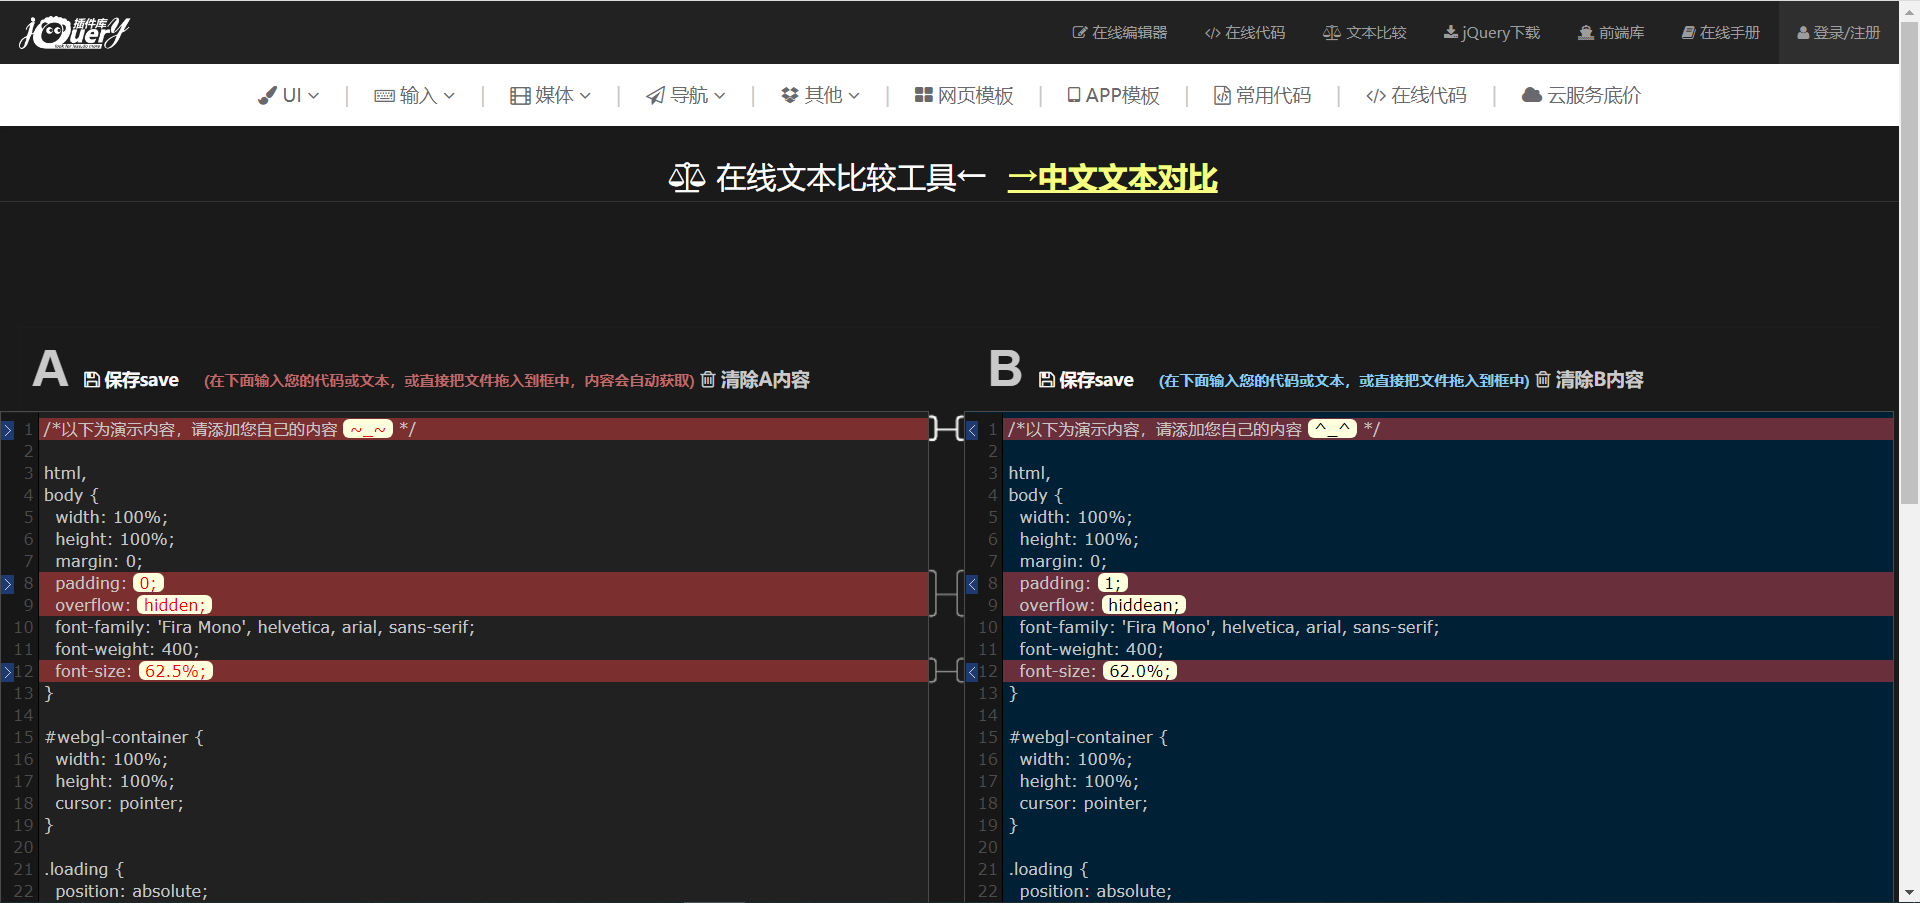This screenshot has height=903, width=1920.
Task: Save panel B content with 保存save
Action: (1086, 380)
